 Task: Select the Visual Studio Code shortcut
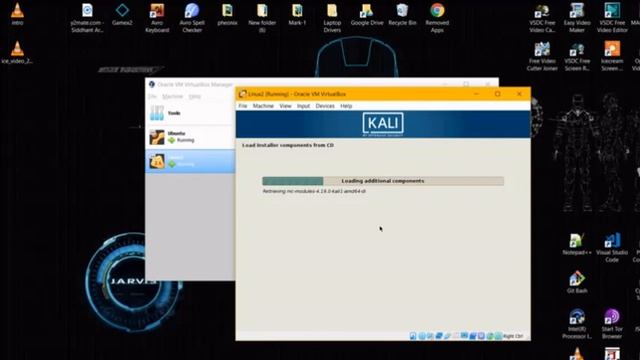pyautogui.click(x=612, y=247)
